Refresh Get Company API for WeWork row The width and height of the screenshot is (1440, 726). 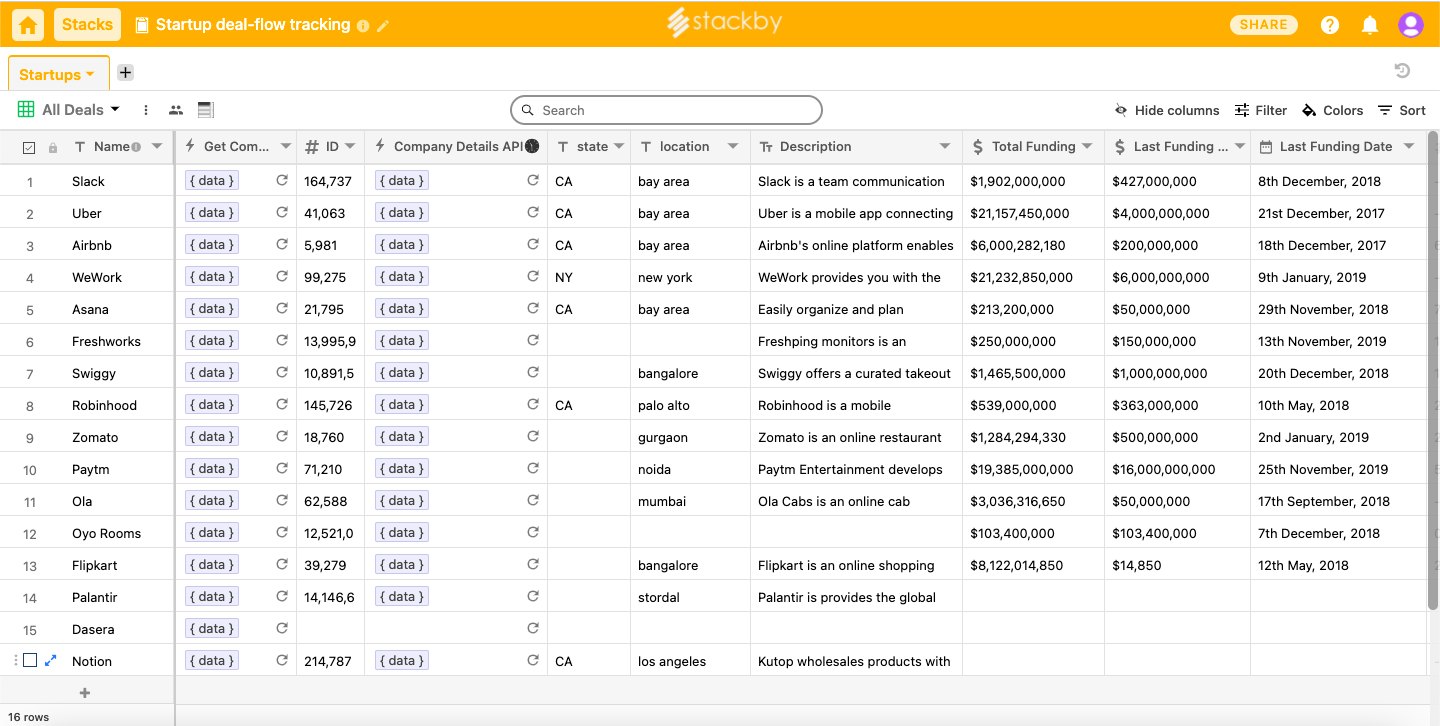point(282,277)
